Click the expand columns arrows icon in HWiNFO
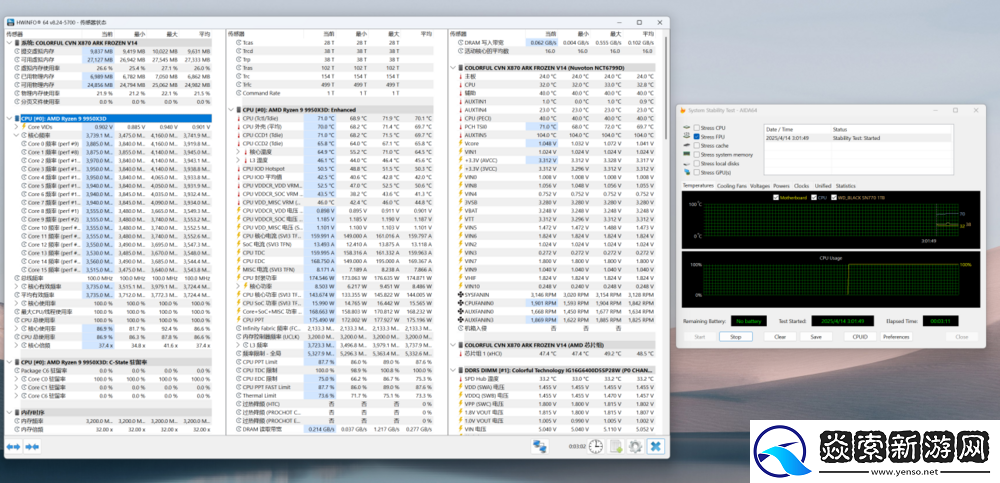Image resolution: width=1000 pixels, height=483 pixels. (14, 446)
